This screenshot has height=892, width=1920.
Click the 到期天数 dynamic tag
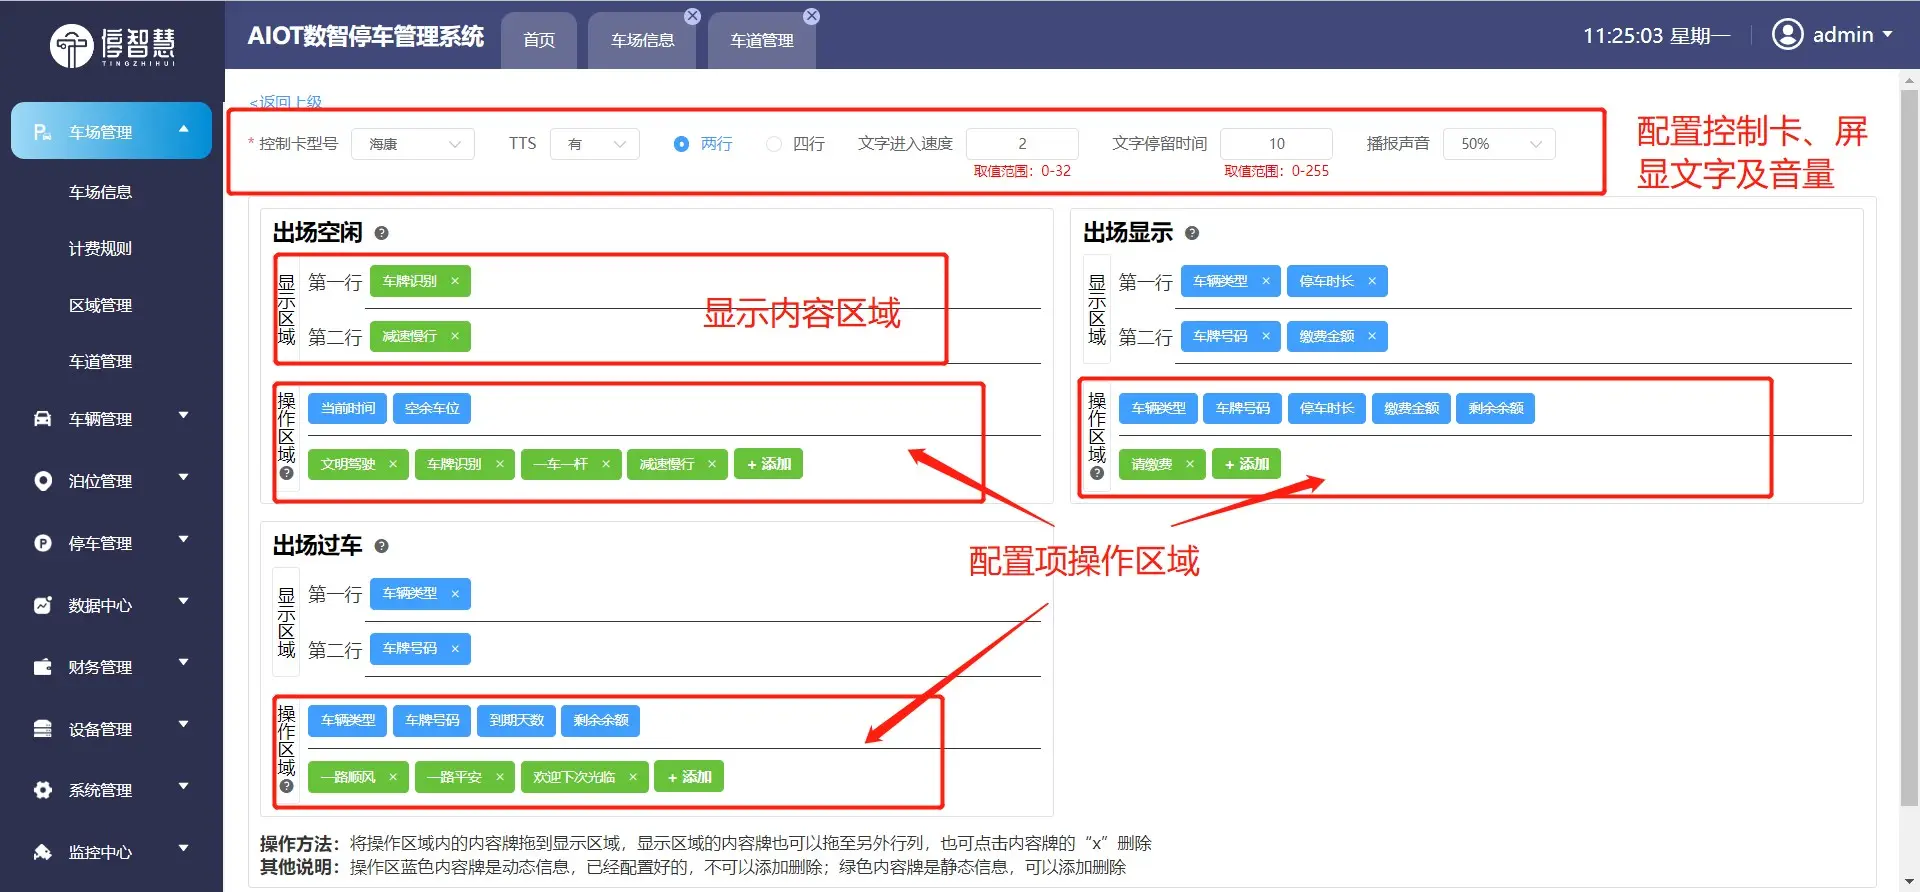coord(517,720)
